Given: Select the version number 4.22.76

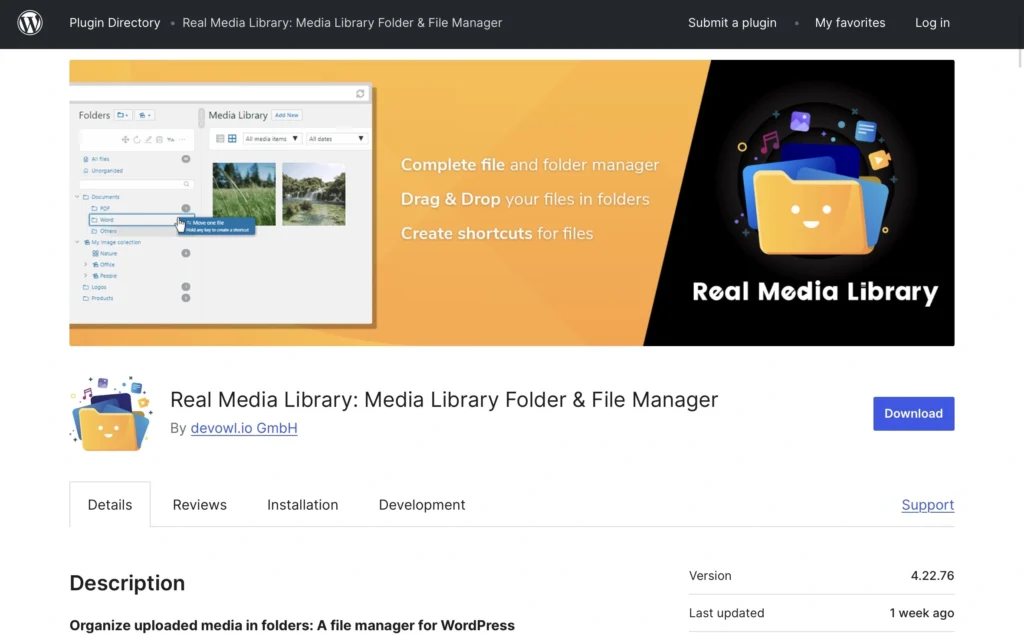Looking at the screenshot, I should (932, 576).
